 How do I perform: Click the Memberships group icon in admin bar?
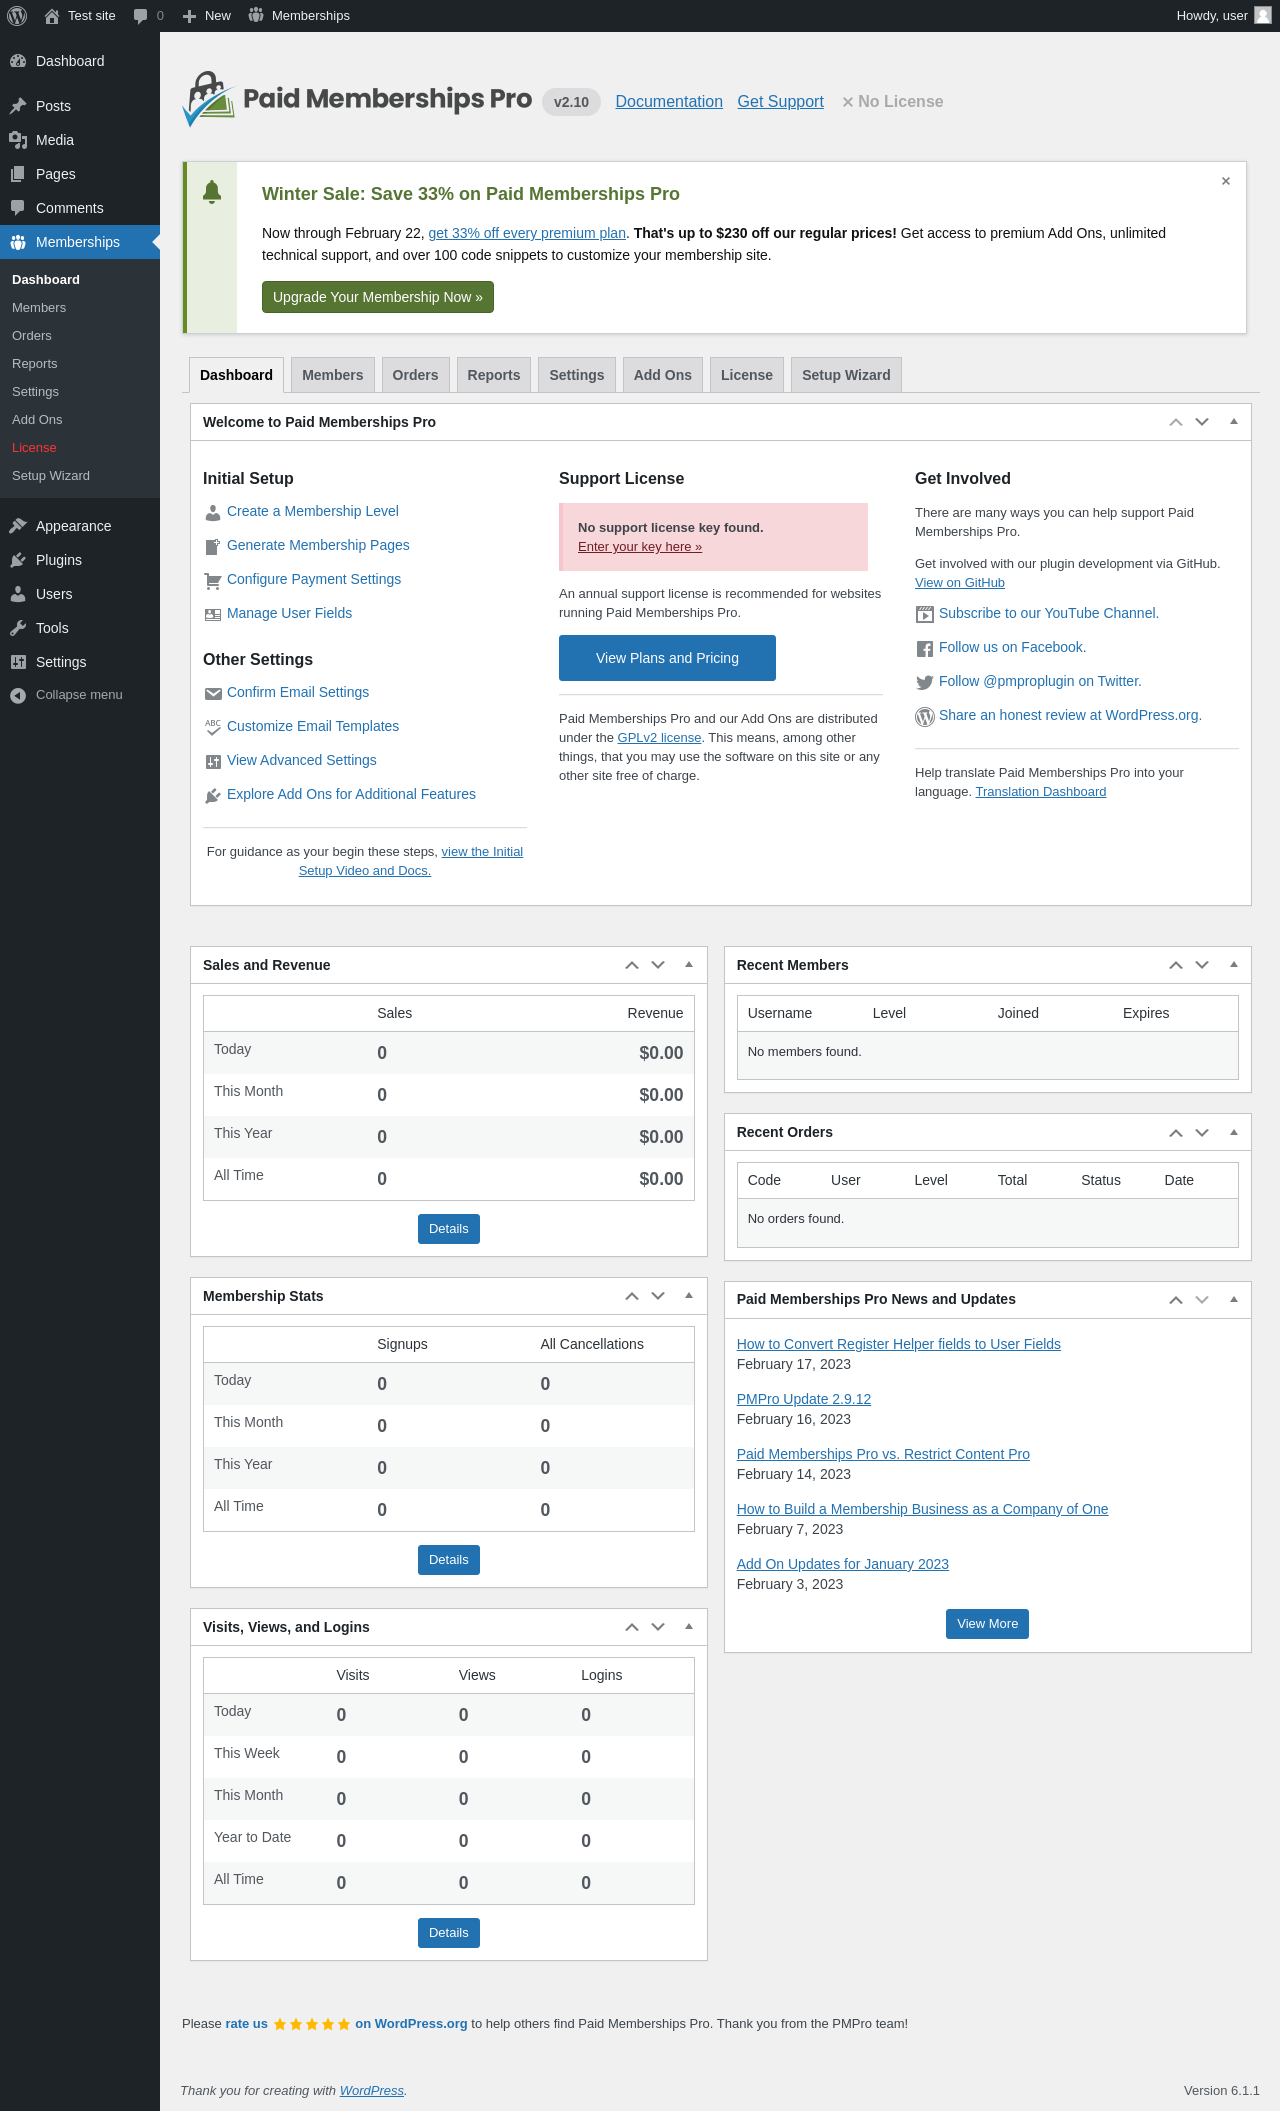pyautogui.click(x=256, y=15)
